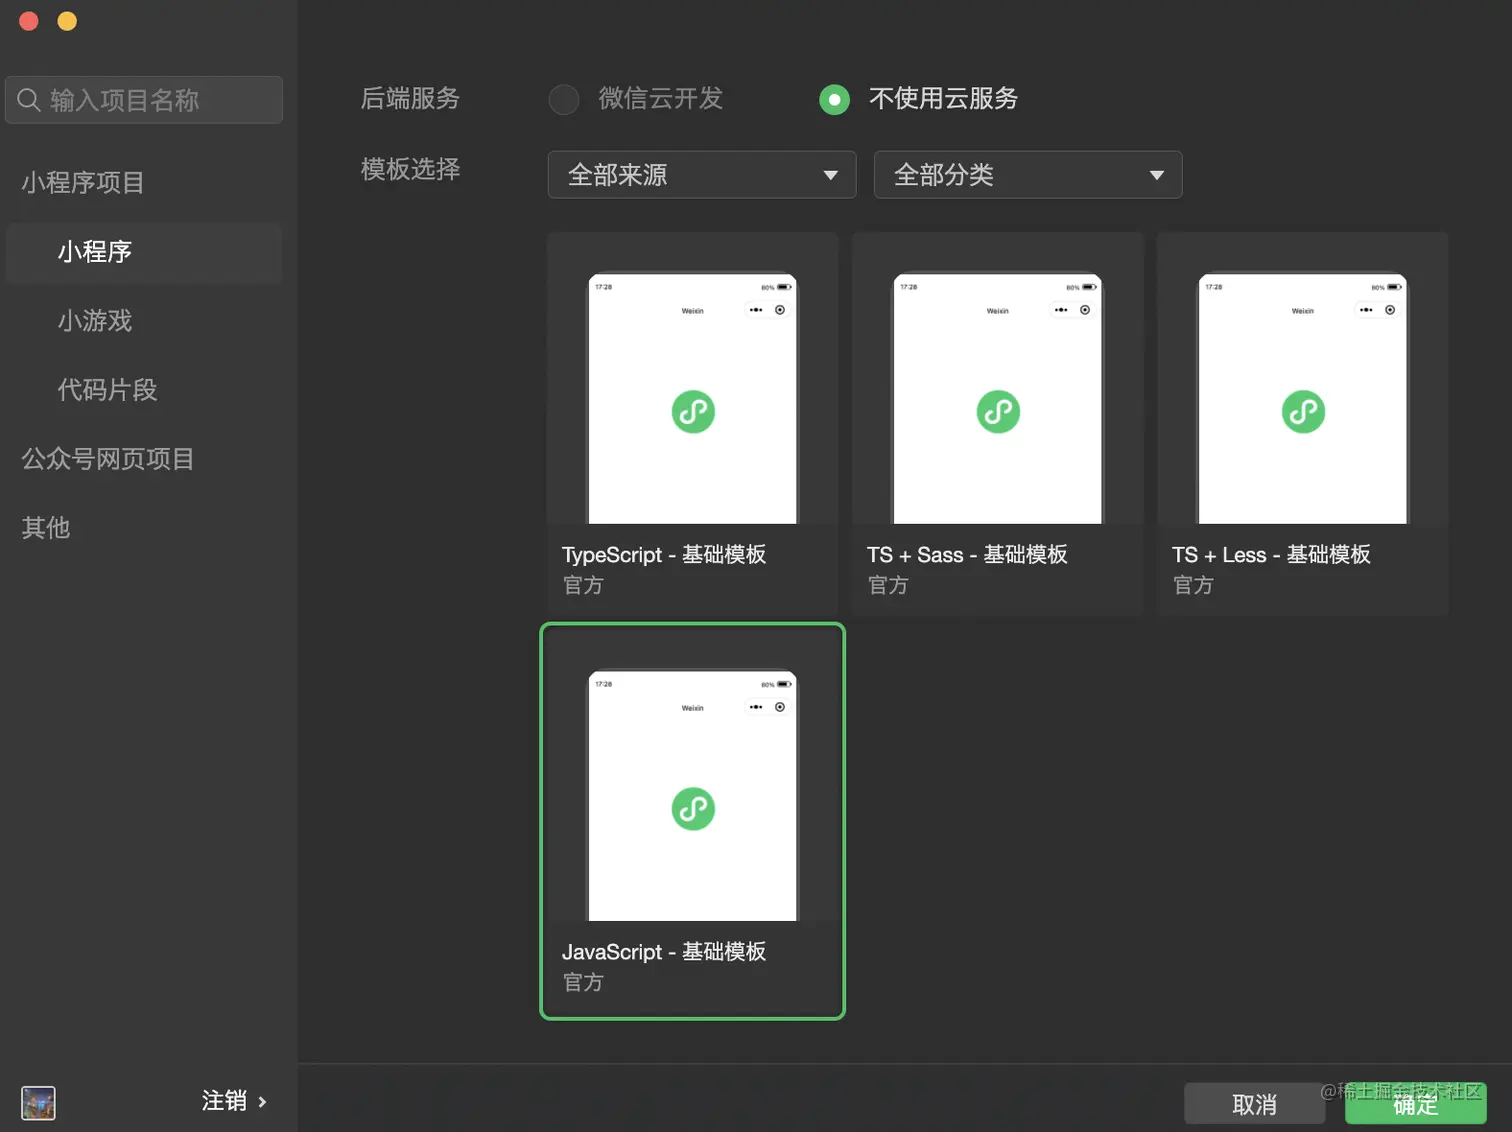Select 小程序 in the sidebar
The height and width of the screenshot is (1132, 1512).
point(144,252)
